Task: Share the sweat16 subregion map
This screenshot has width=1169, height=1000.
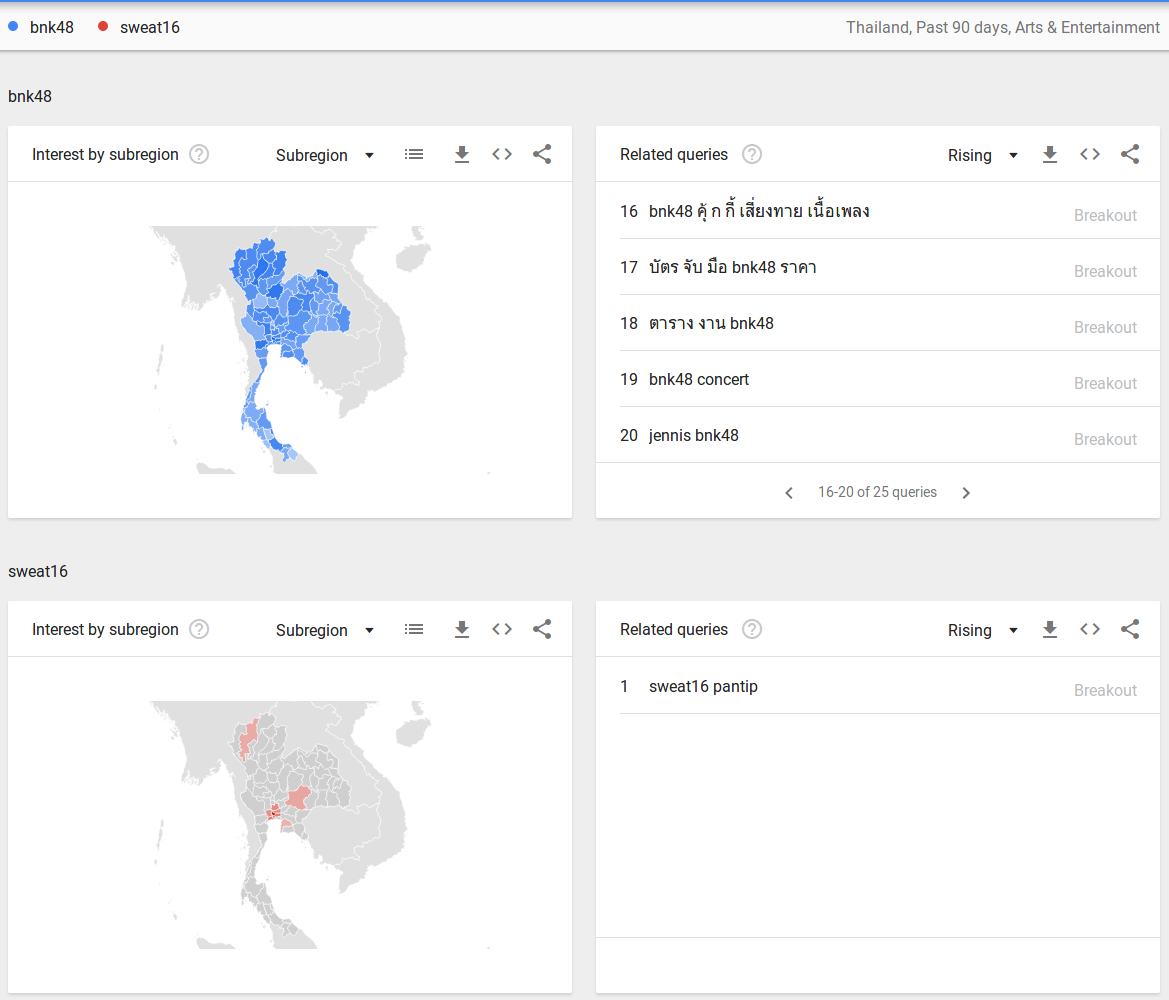Action: coord(542,629)
